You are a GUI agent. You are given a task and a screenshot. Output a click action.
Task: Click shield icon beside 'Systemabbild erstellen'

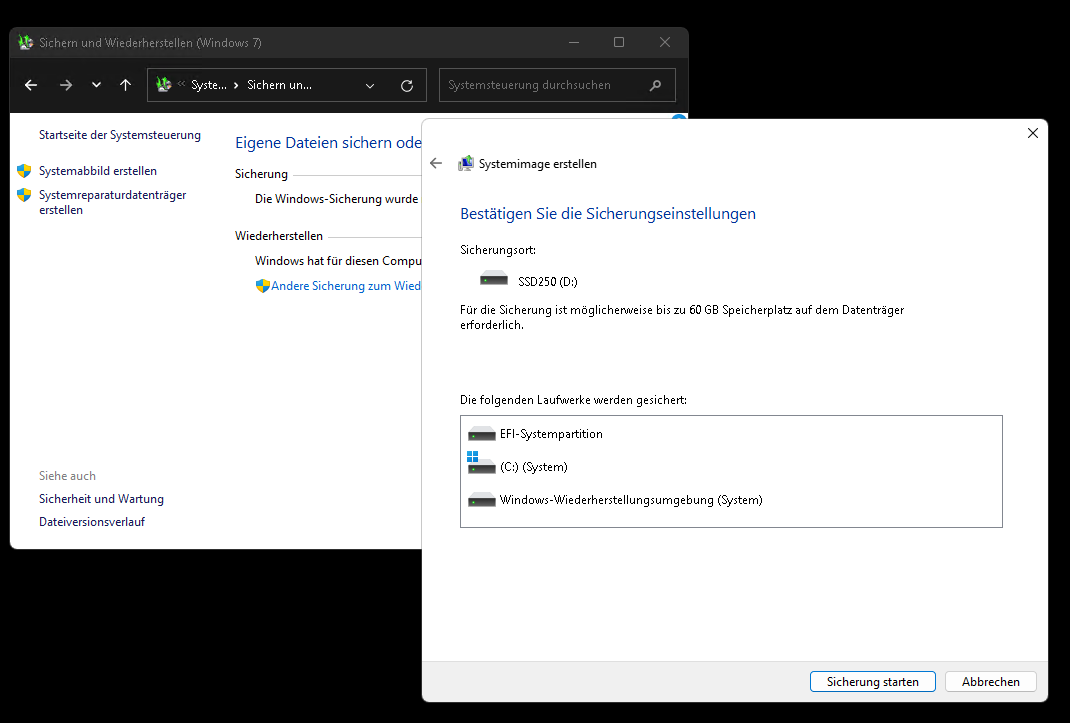pyautogui.click(x=24, y=171)
